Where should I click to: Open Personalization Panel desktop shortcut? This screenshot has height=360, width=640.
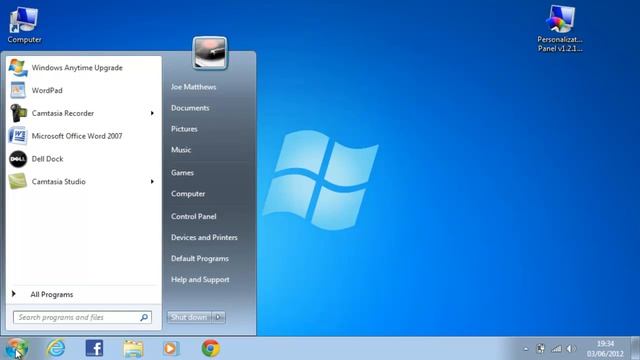coord(560,29)
